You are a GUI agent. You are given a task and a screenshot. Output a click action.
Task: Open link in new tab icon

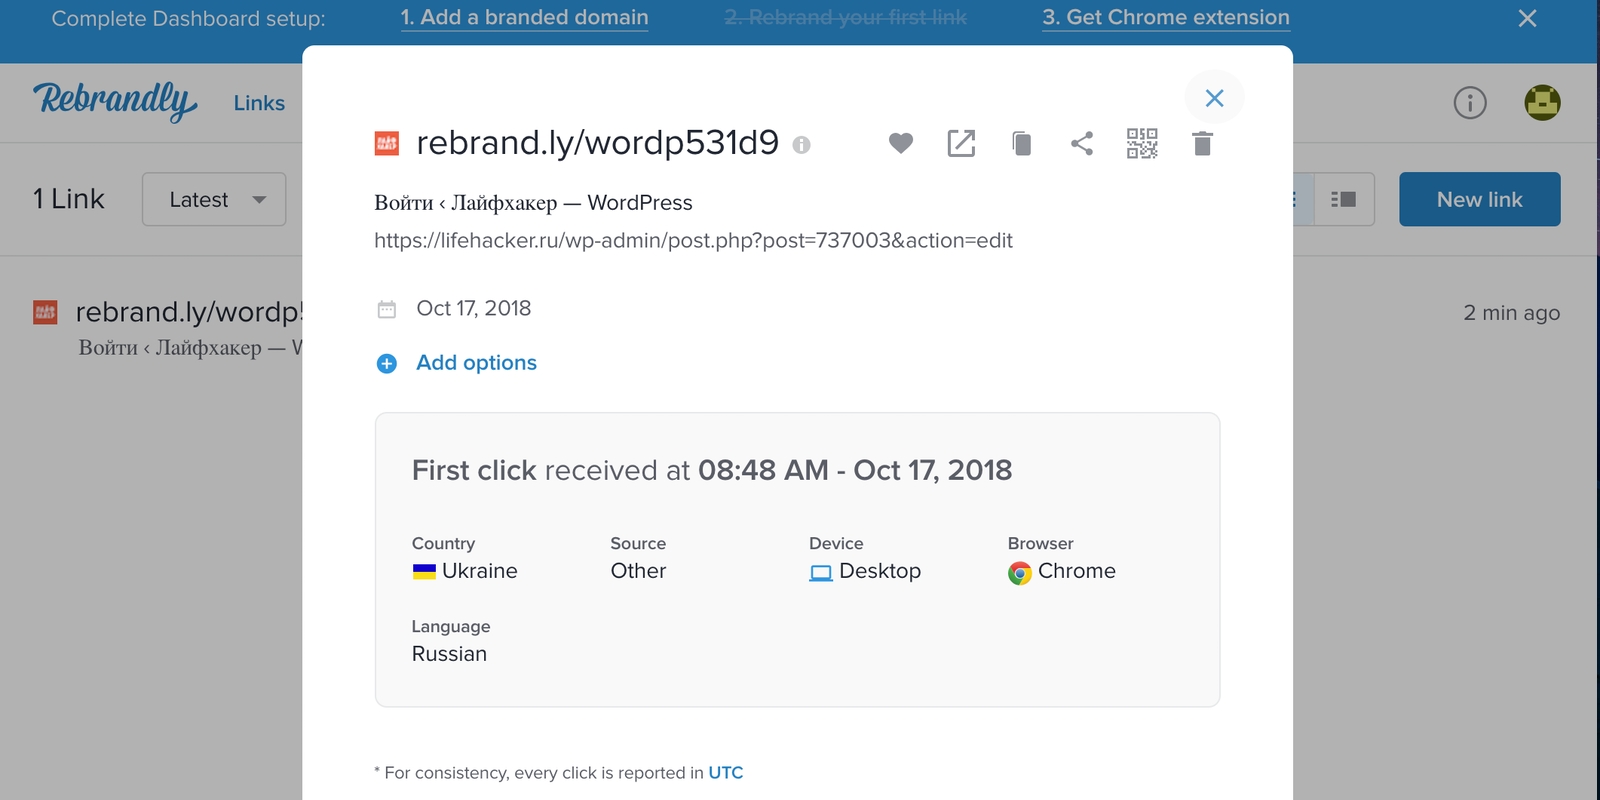[x=961, y=144]
